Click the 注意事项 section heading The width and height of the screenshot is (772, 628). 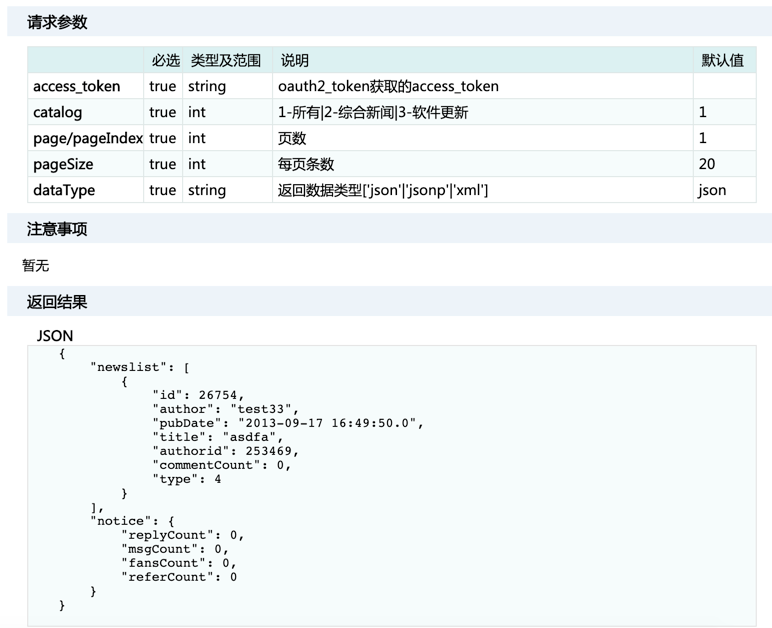tap(57, 229)
